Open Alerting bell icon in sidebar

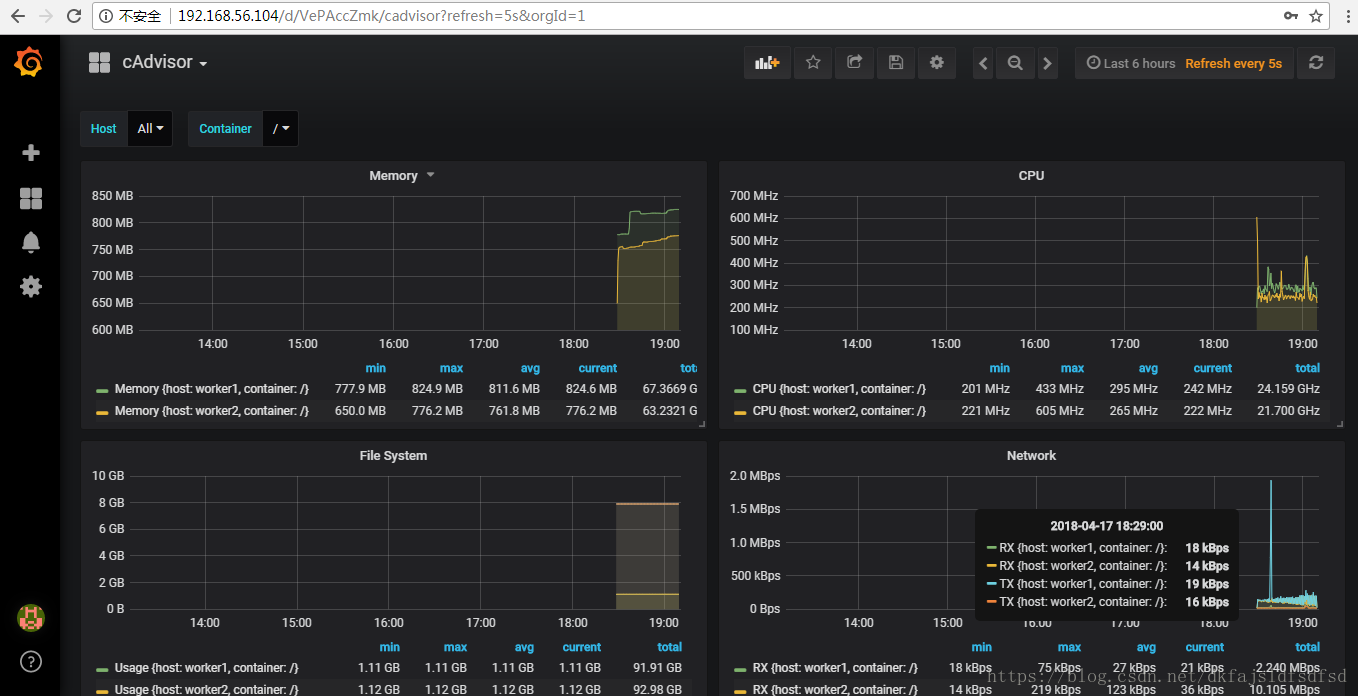[x=31, y=242]
